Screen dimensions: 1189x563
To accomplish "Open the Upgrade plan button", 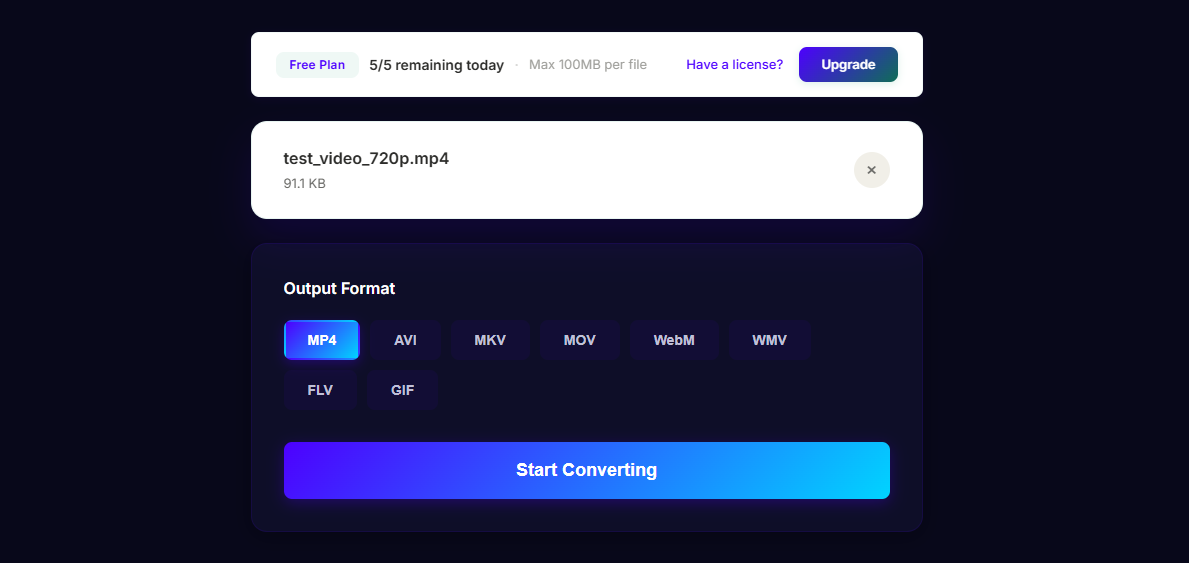I will pyautogui.click(x=848, y=64).
